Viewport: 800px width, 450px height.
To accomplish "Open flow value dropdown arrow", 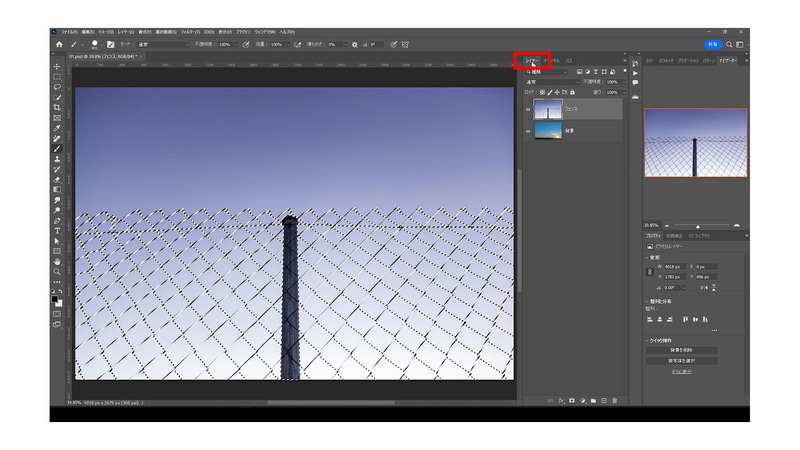I will click(x=289, y=45).
